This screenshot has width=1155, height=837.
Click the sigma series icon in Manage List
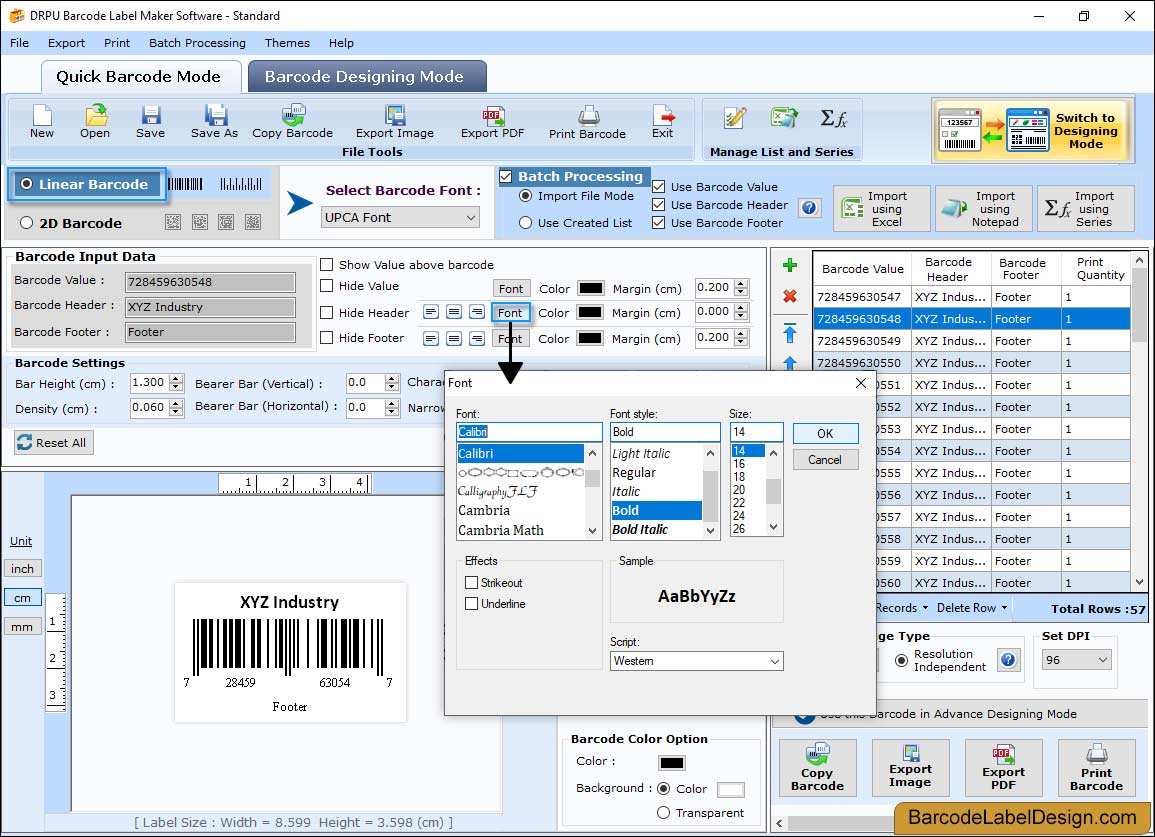[x=834, y=118]
